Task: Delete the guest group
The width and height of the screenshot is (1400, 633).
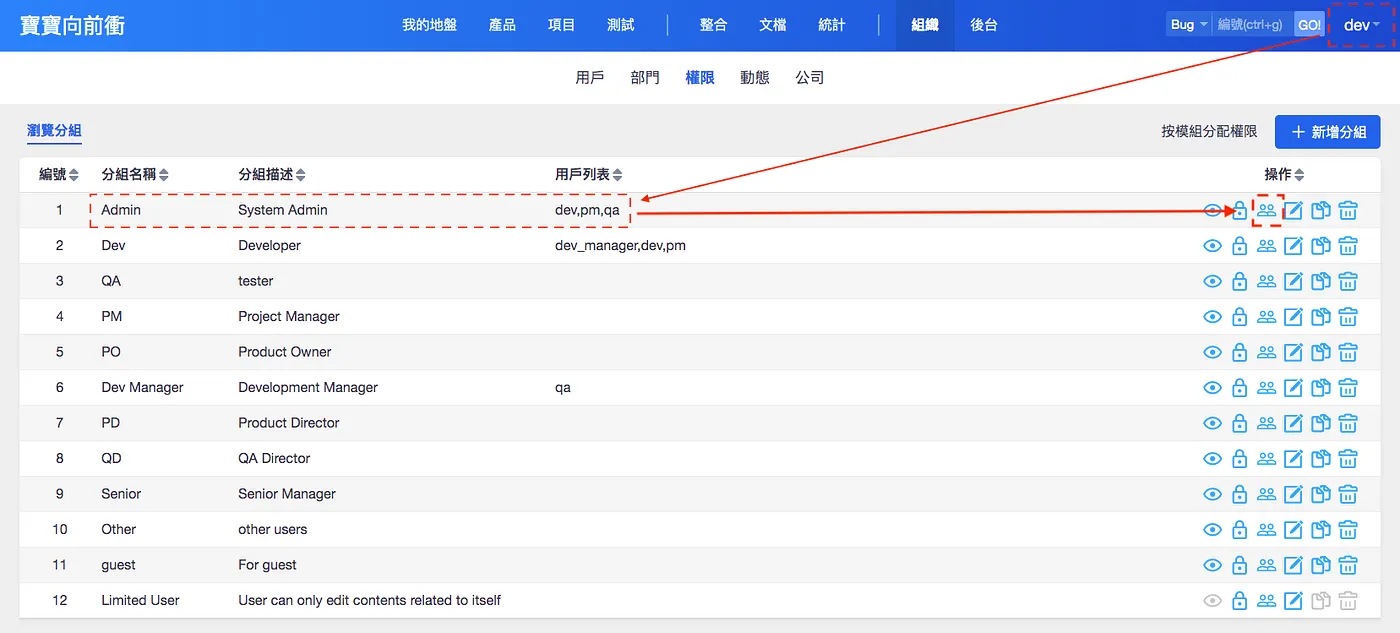Action: 1348,565
